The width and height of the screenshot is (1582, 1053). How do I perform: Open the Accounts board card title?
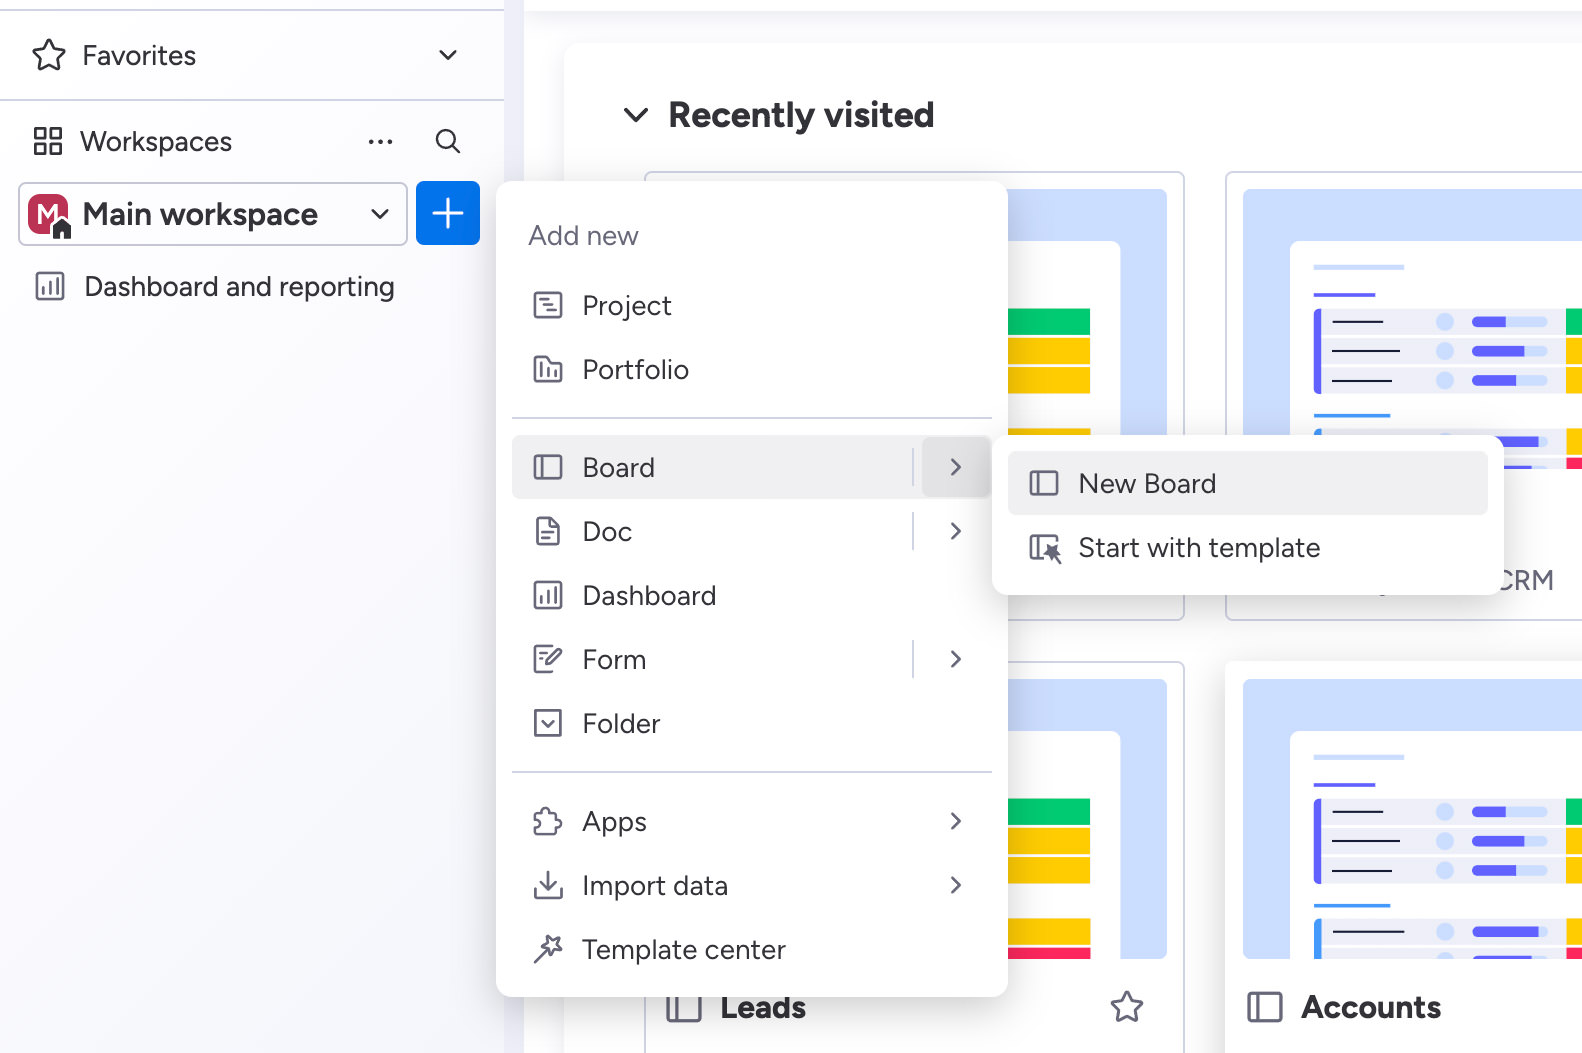pos(1371,1007)
